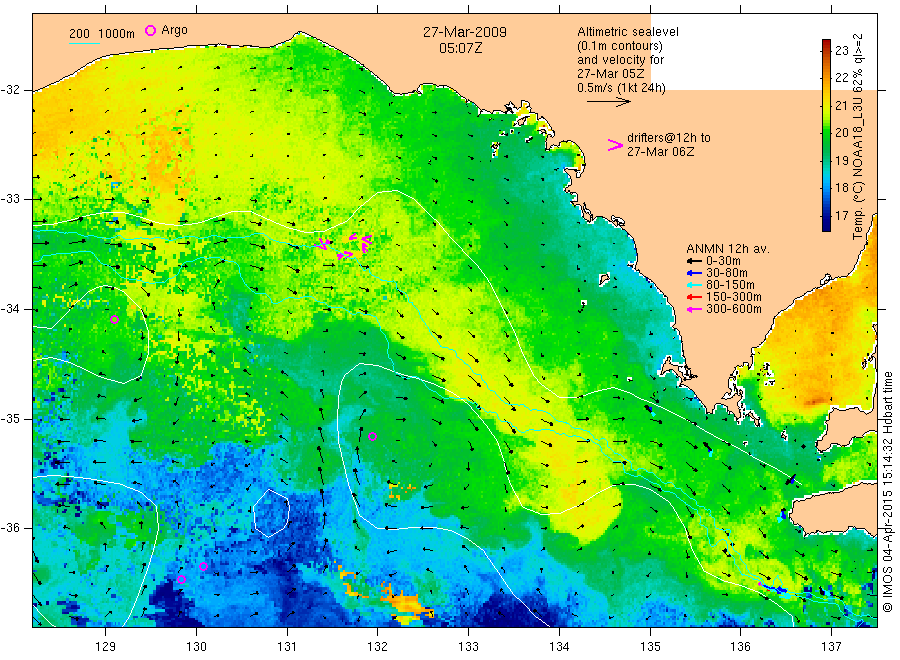Screen dimensions: 900x660
Task: Click longitude axis label 132
Action: 378,647
